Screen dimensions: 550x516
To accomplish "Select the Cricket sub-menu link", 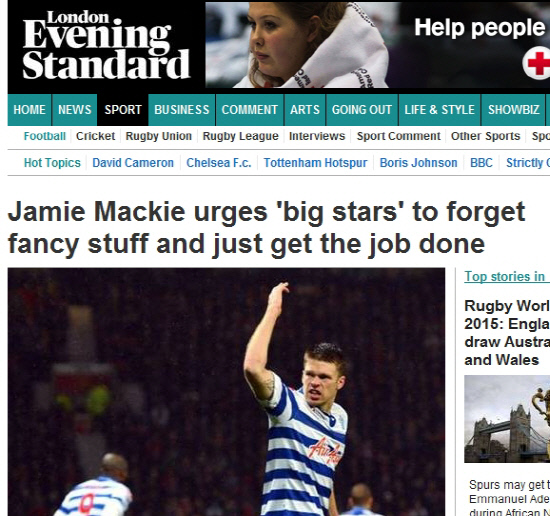I will 95,136.
